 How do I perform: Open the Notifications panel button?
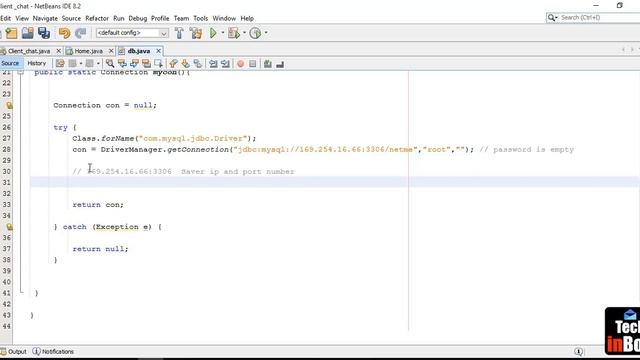[x=53, y=351]
